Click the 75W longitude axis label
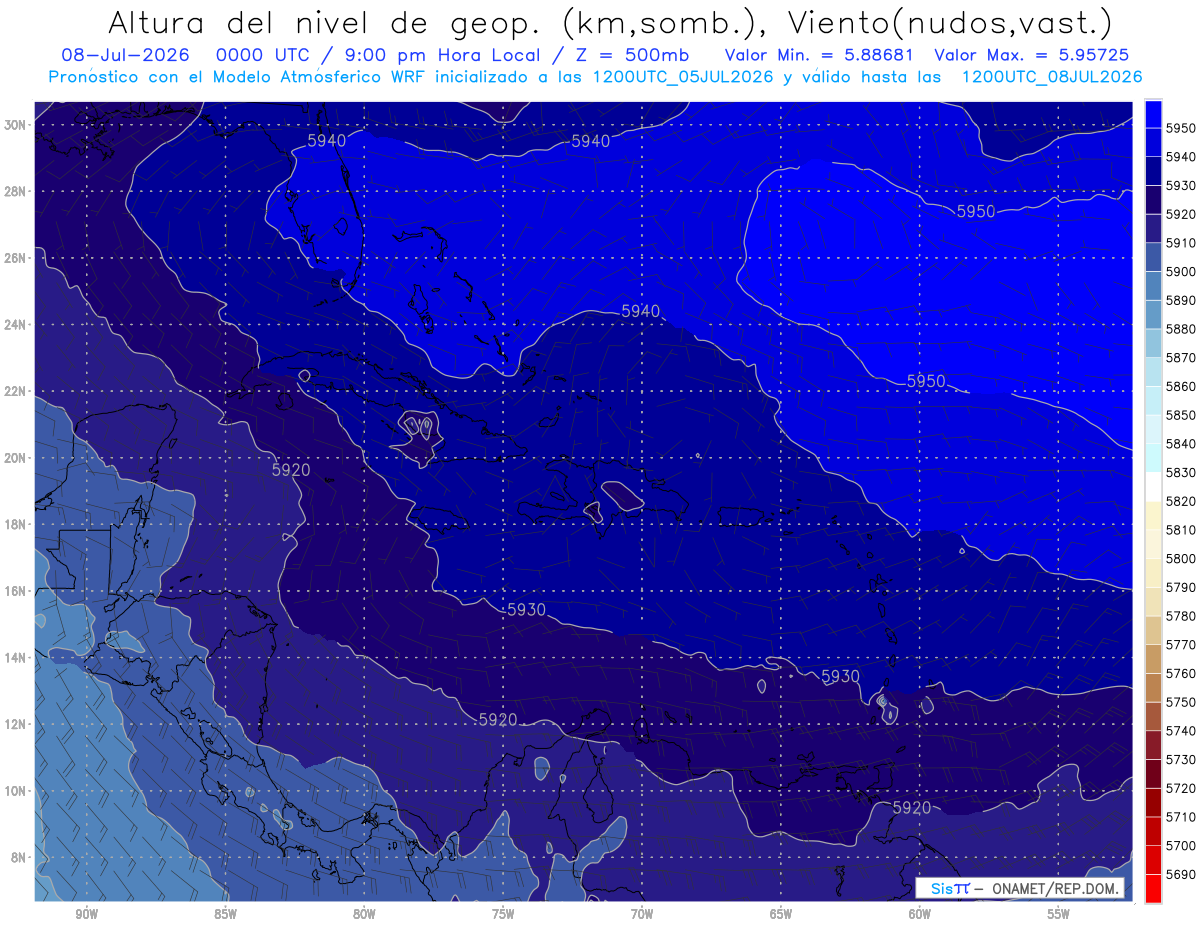The width and height of the screenshot is (1200, 927). [503, 915]
